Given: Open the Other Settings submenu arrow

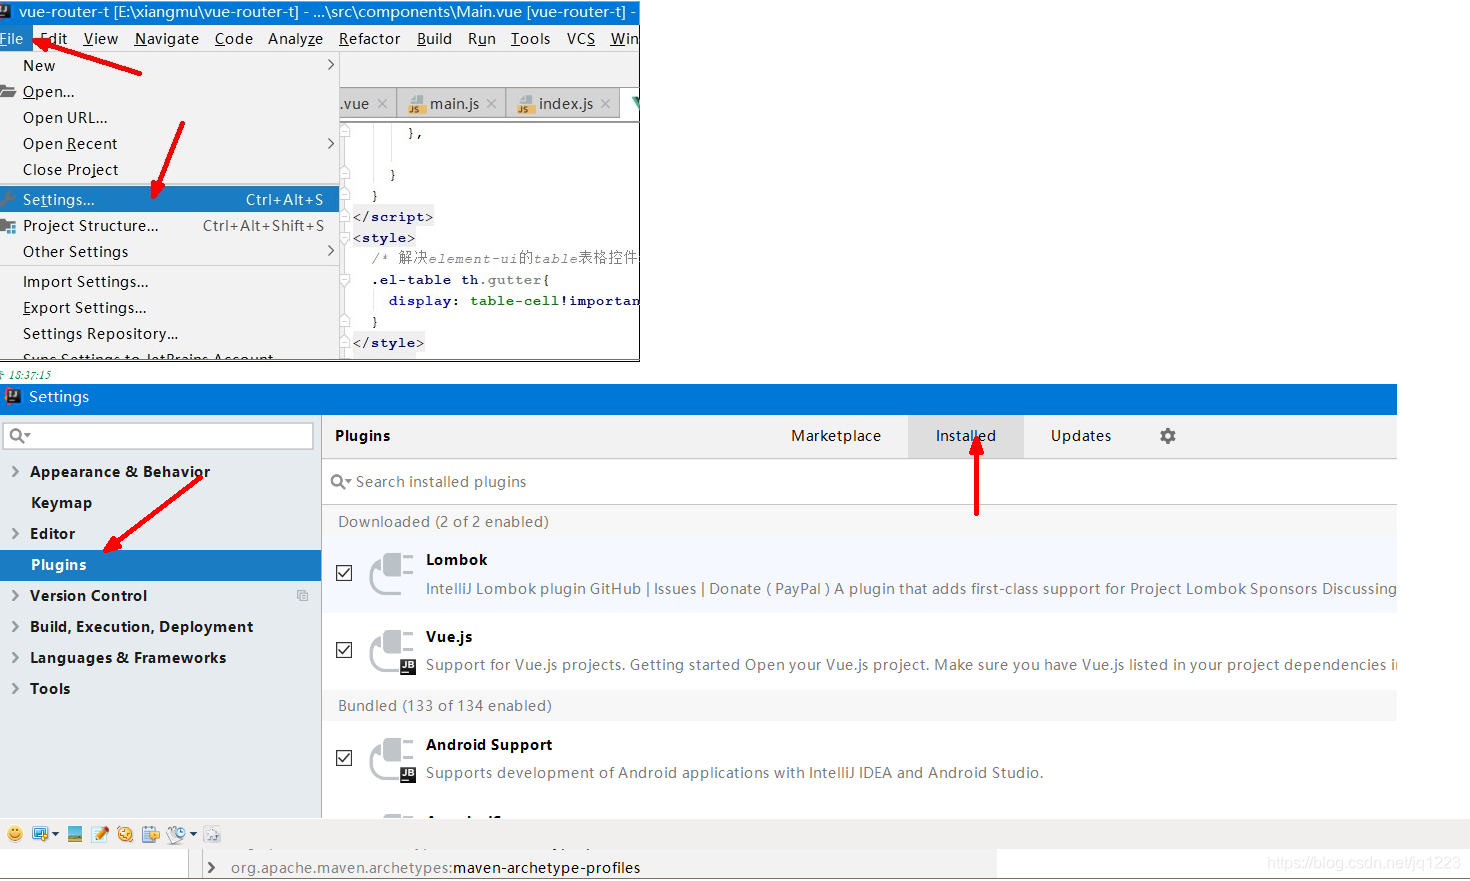Looking at the screenshot, I should point(331,251).
